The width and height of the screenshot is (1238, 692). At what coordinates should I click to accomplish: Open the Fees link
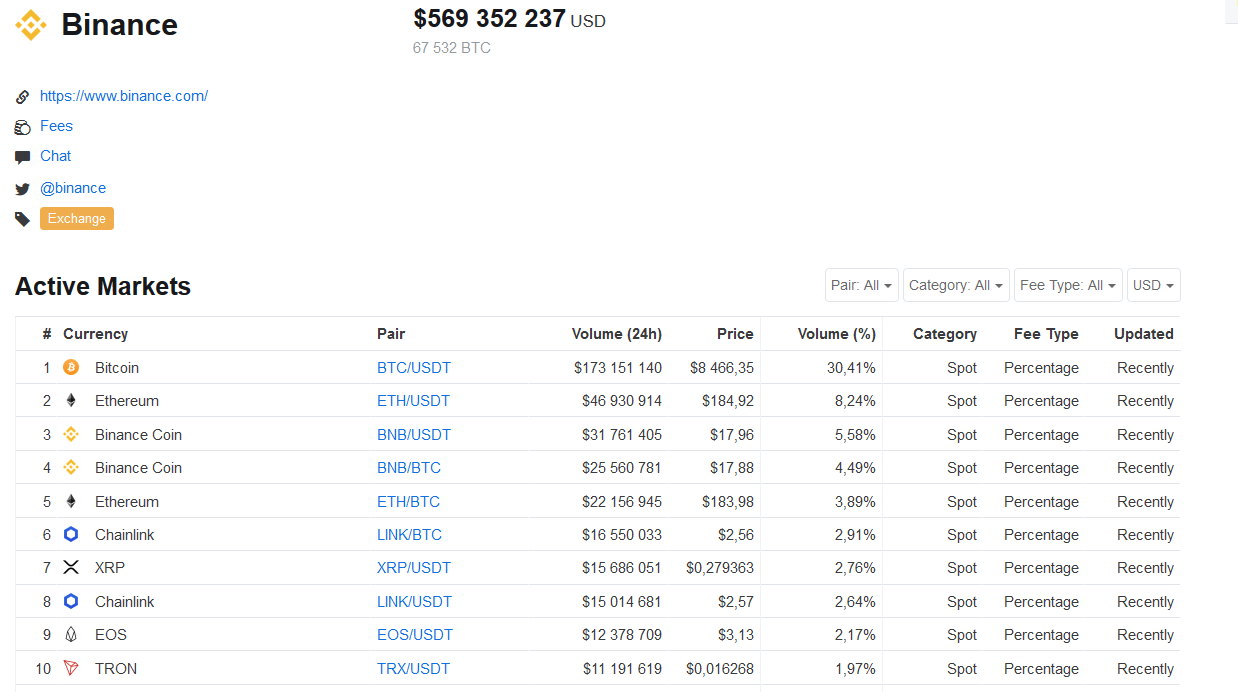click(56, 126)
